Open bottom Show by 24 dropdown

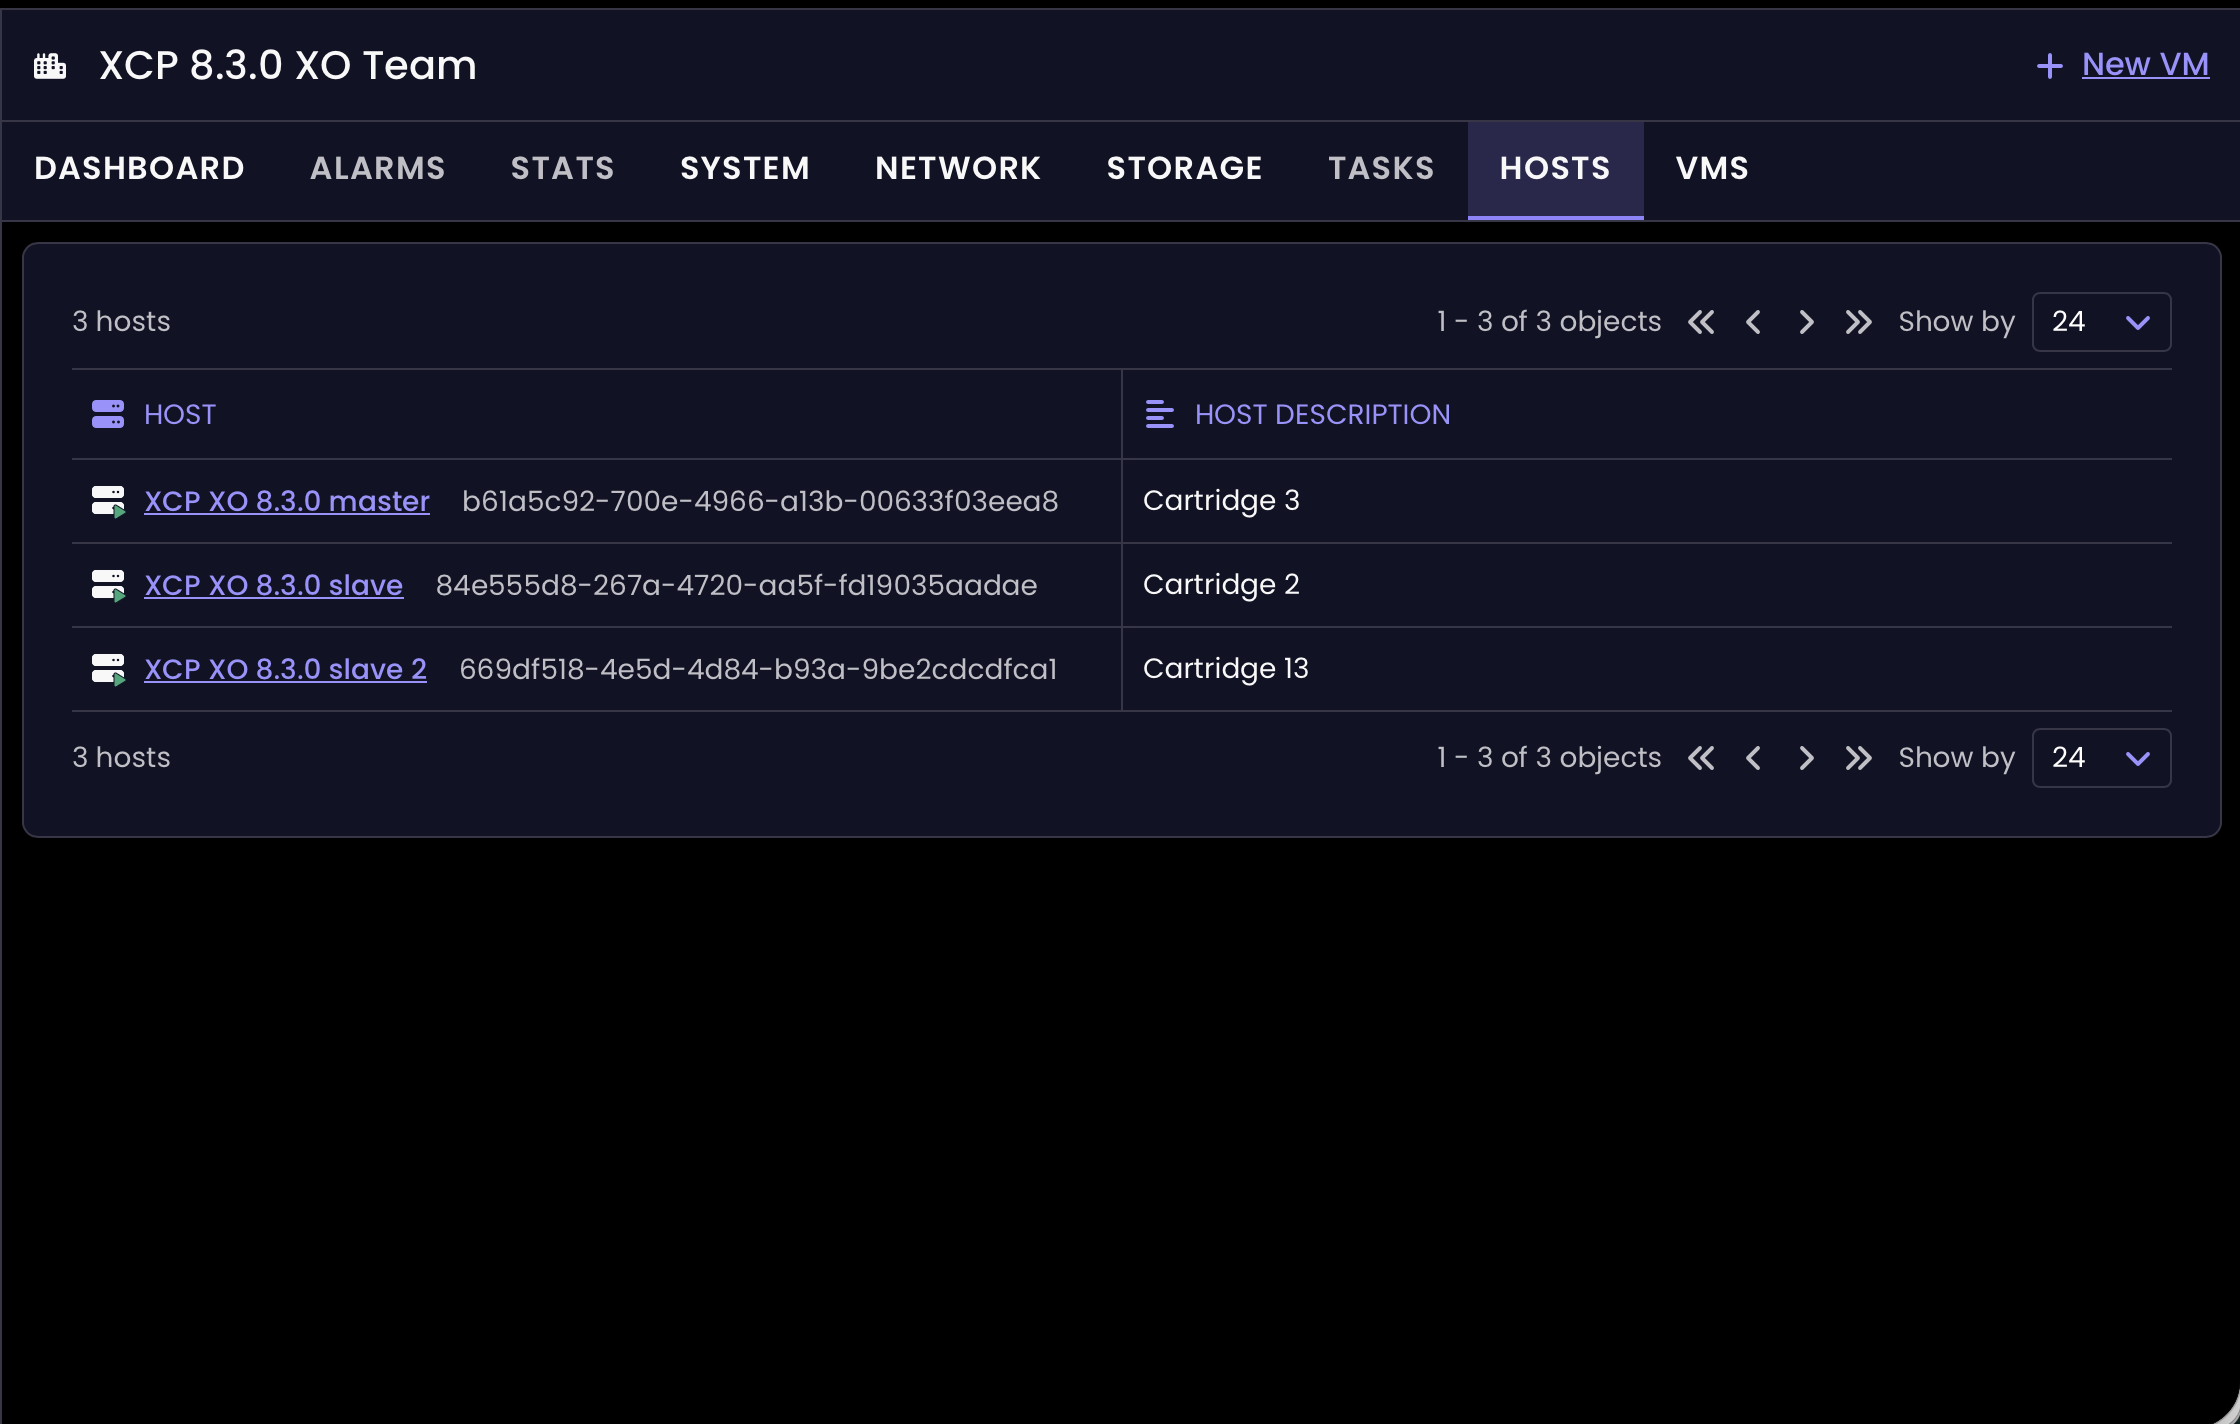tap(2100, 758)
